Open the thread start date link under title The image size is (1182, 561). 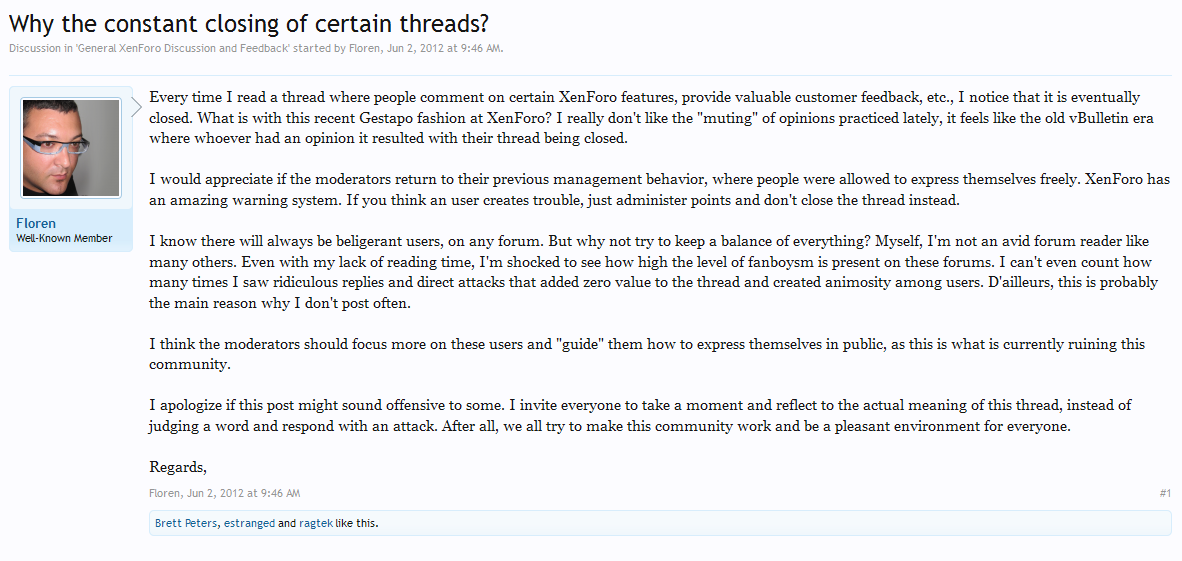click(444, 48)
